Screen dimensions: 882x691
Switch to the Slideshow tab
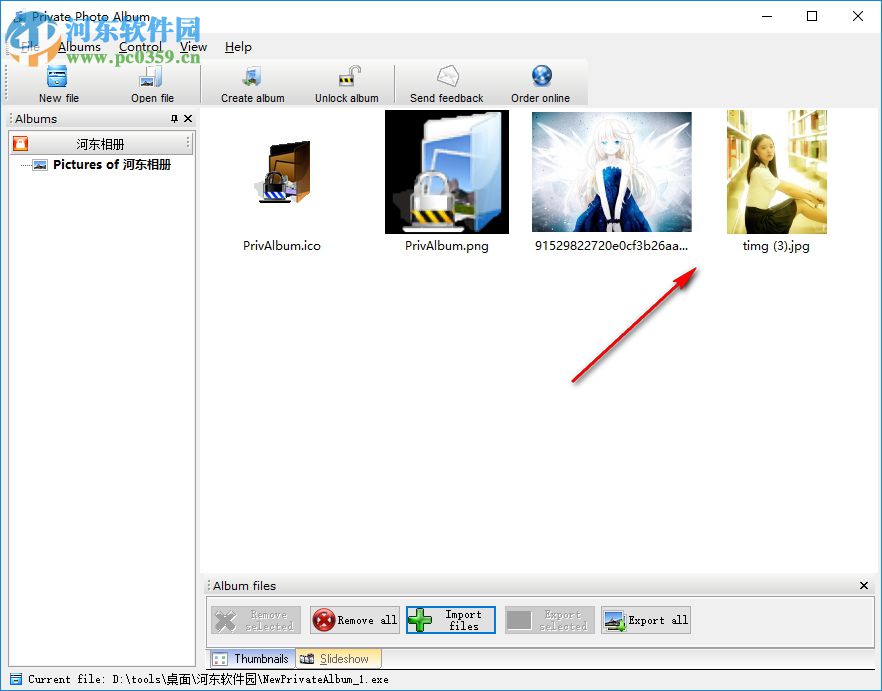[338, 658]
